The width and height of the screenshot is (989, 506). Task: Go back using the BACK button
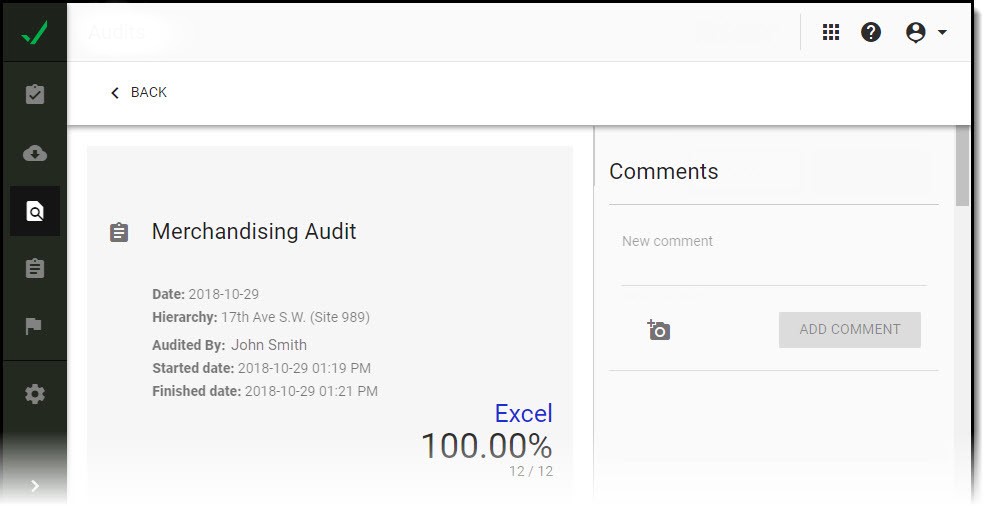(x=138, y=92)
